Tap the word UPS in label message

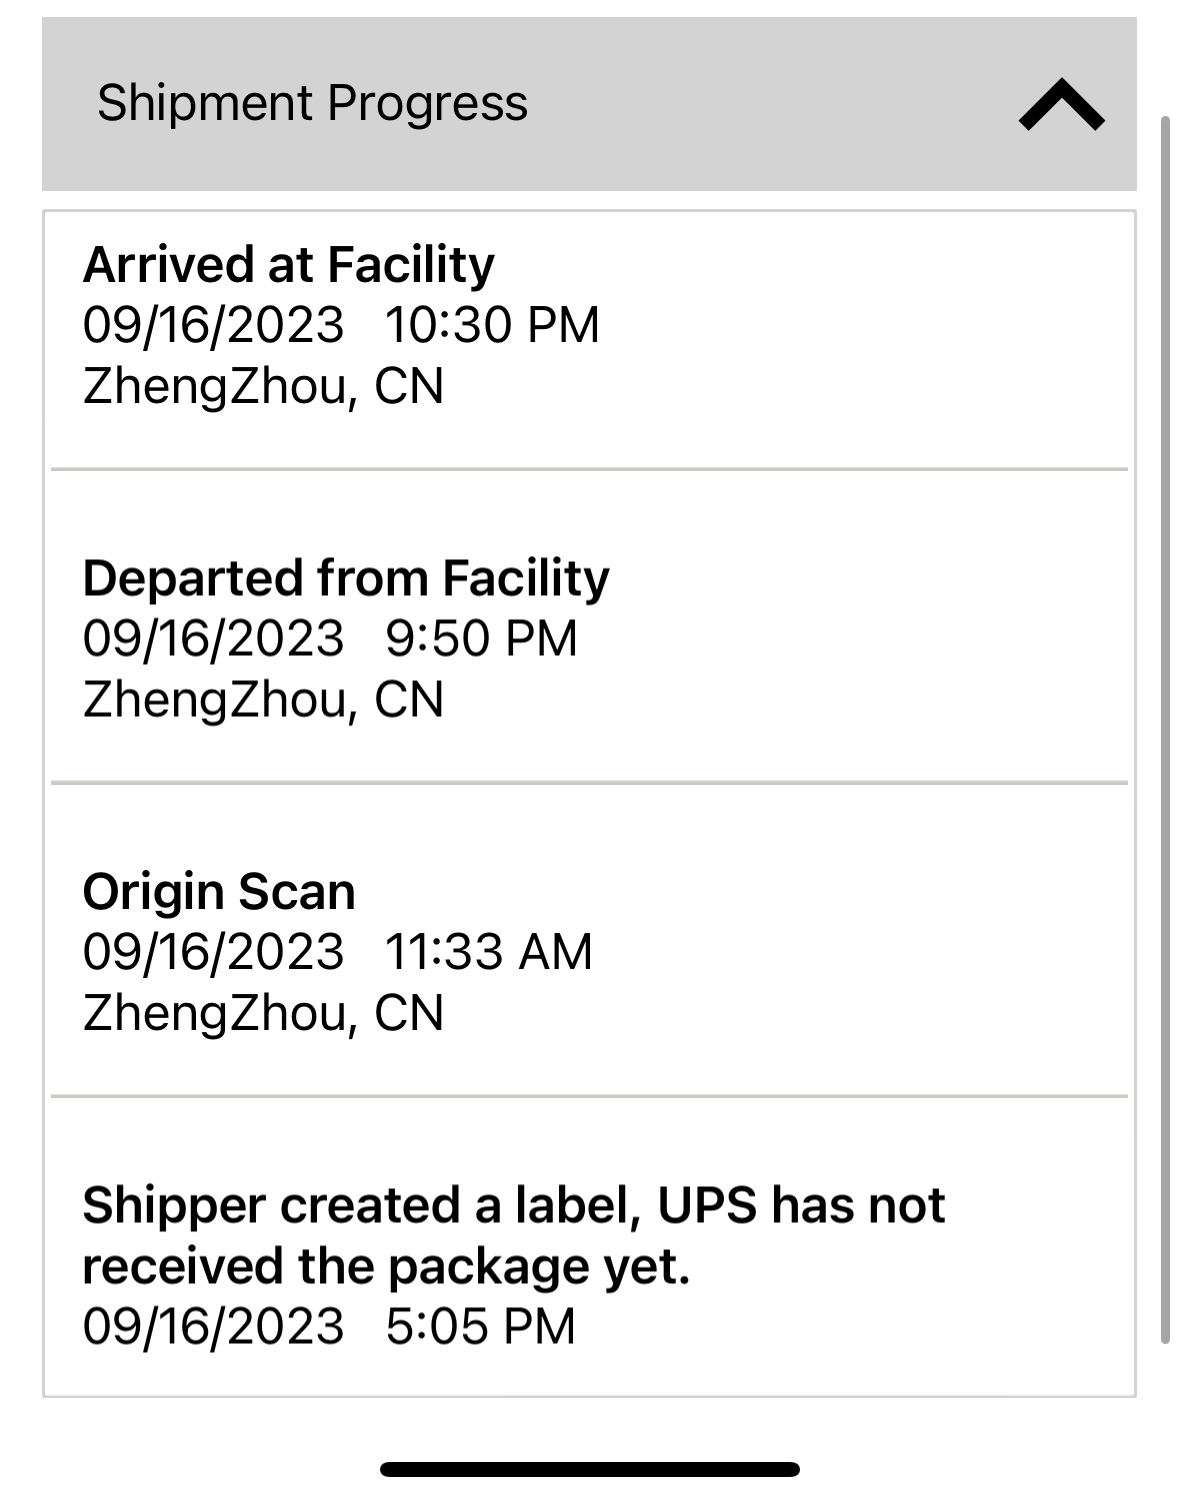tap(706, 1206)
